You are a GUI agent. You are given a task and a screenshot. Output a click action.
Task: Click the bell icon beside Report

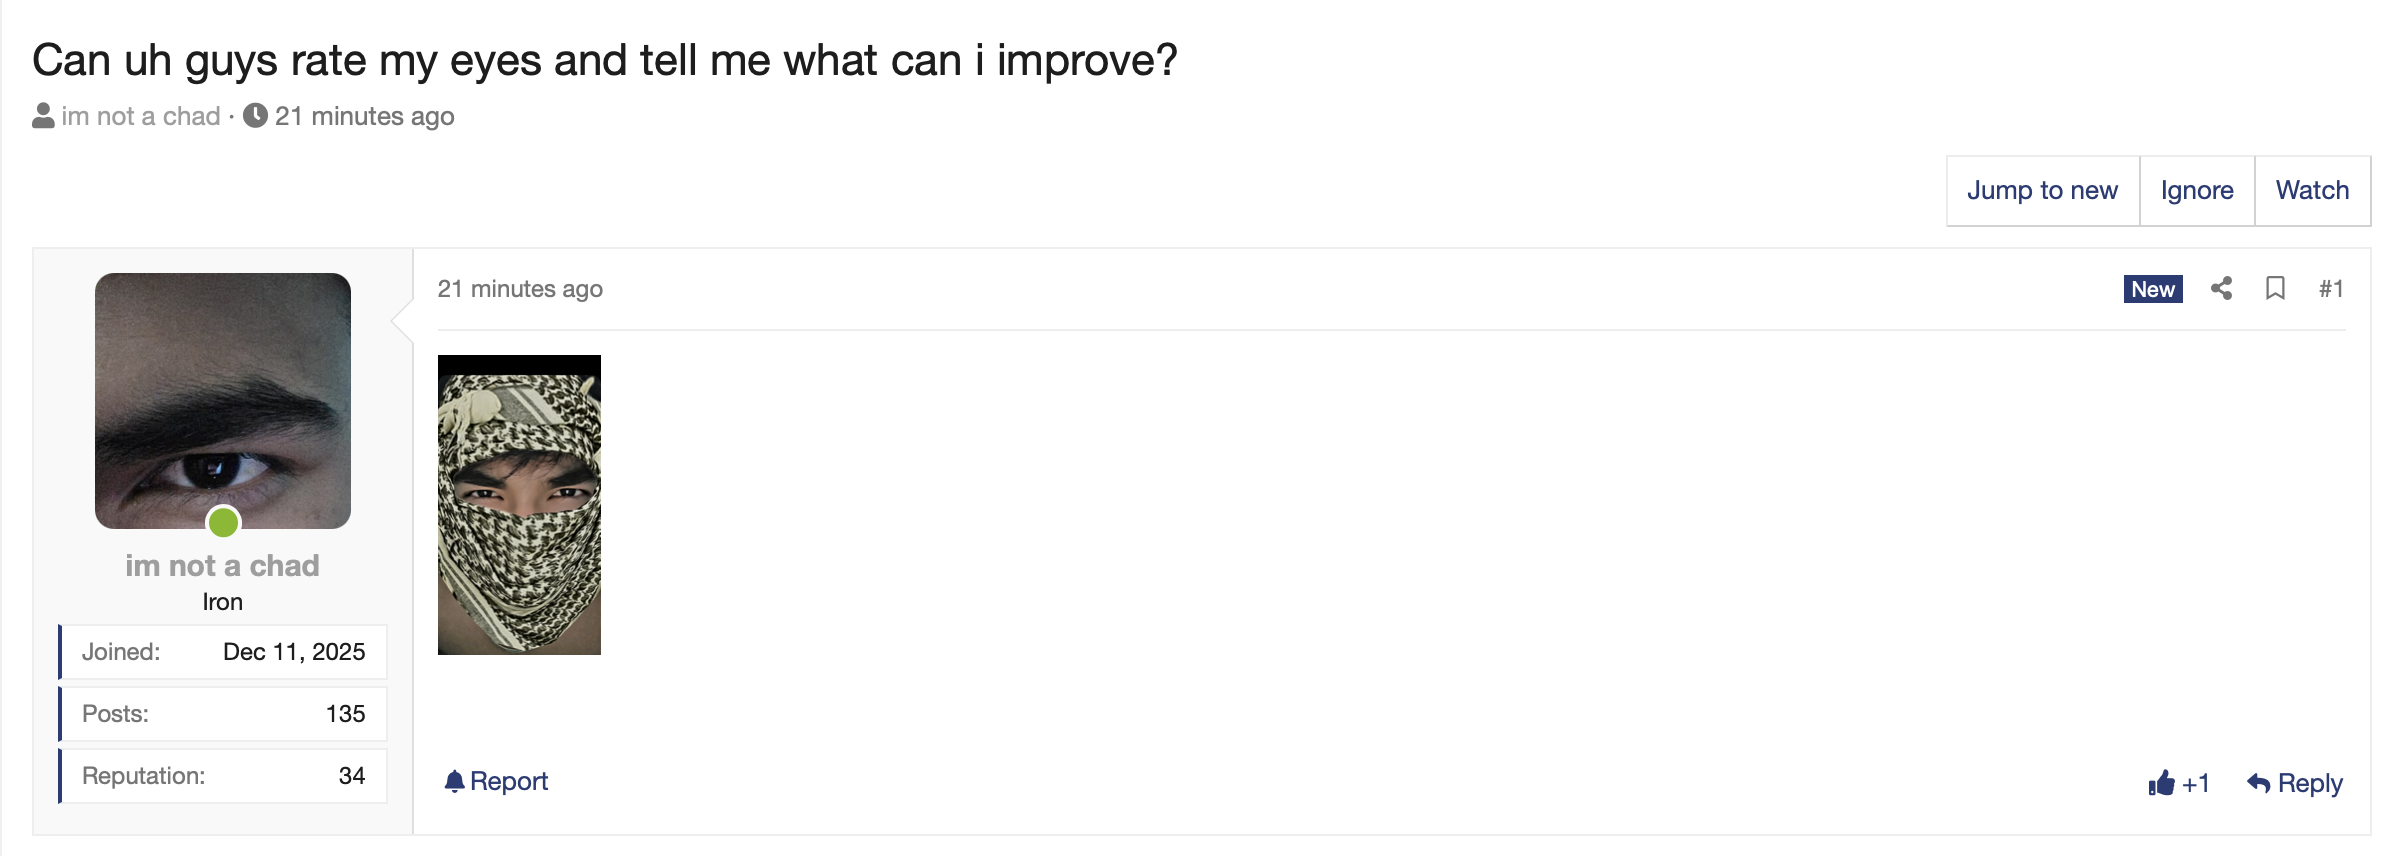coord(454,781)
